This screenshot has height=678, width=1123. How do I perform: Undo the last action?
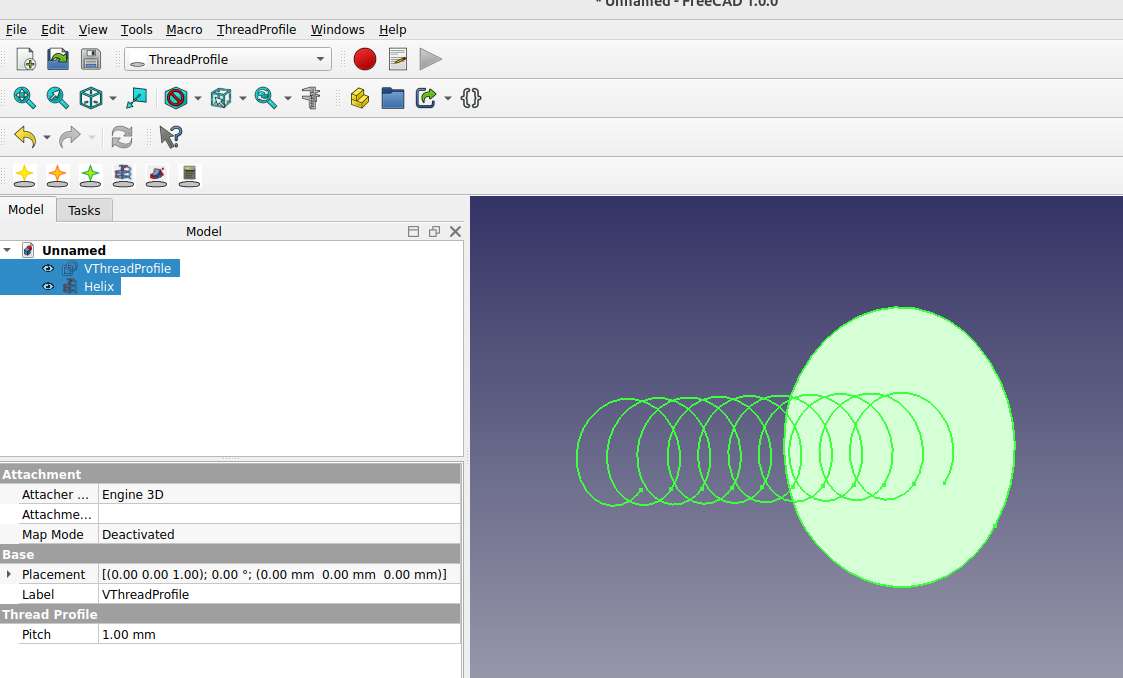point(26,137)
